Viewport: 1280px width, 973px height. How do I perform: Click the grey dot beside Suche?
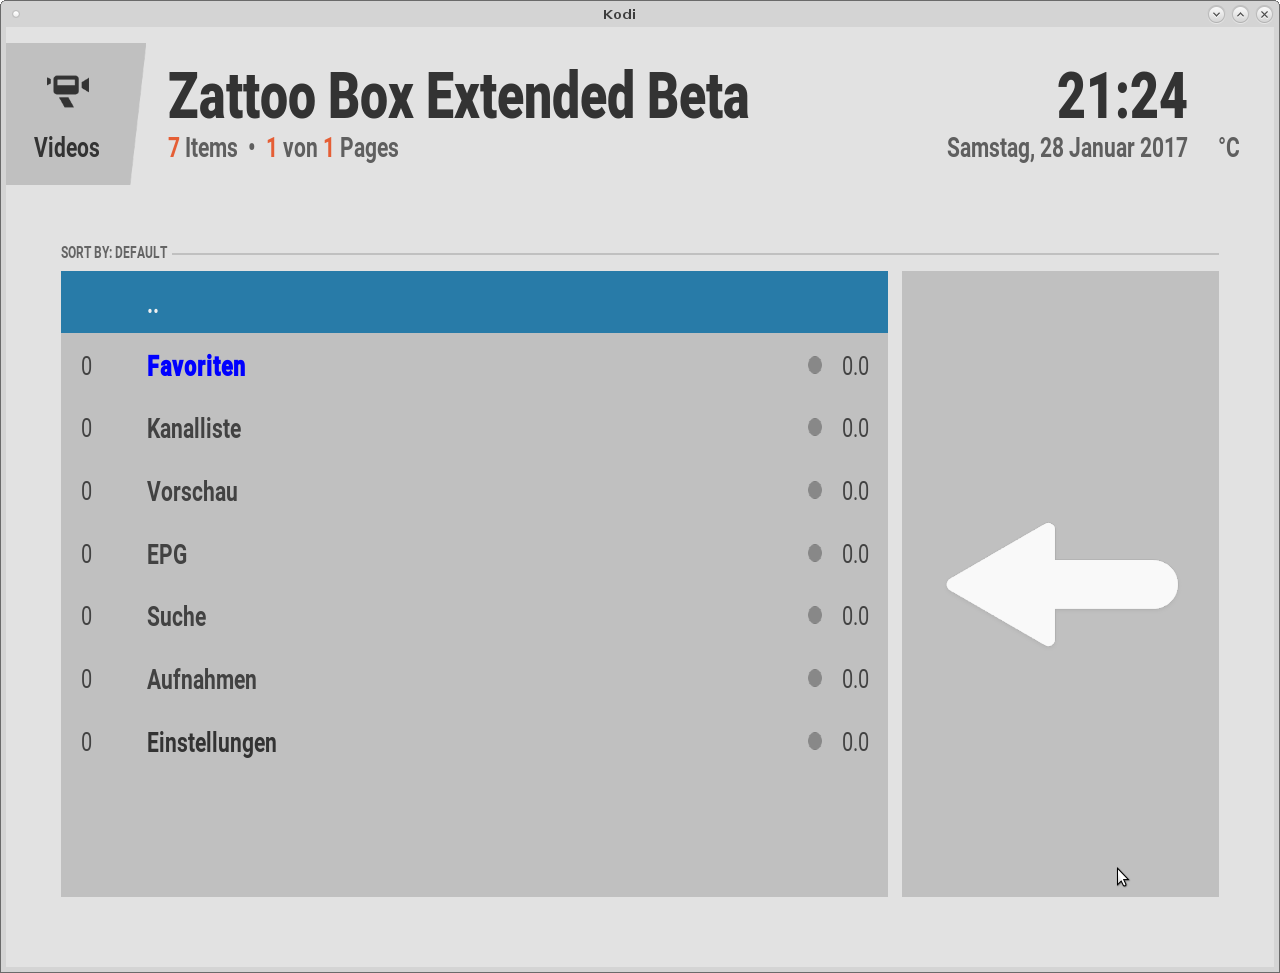click(x=815, y=615)
